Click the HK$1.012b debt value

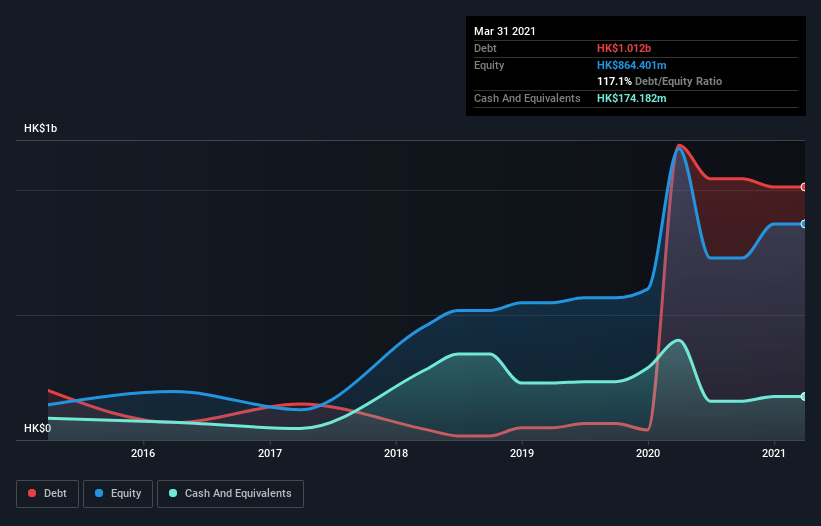[624, 48]
